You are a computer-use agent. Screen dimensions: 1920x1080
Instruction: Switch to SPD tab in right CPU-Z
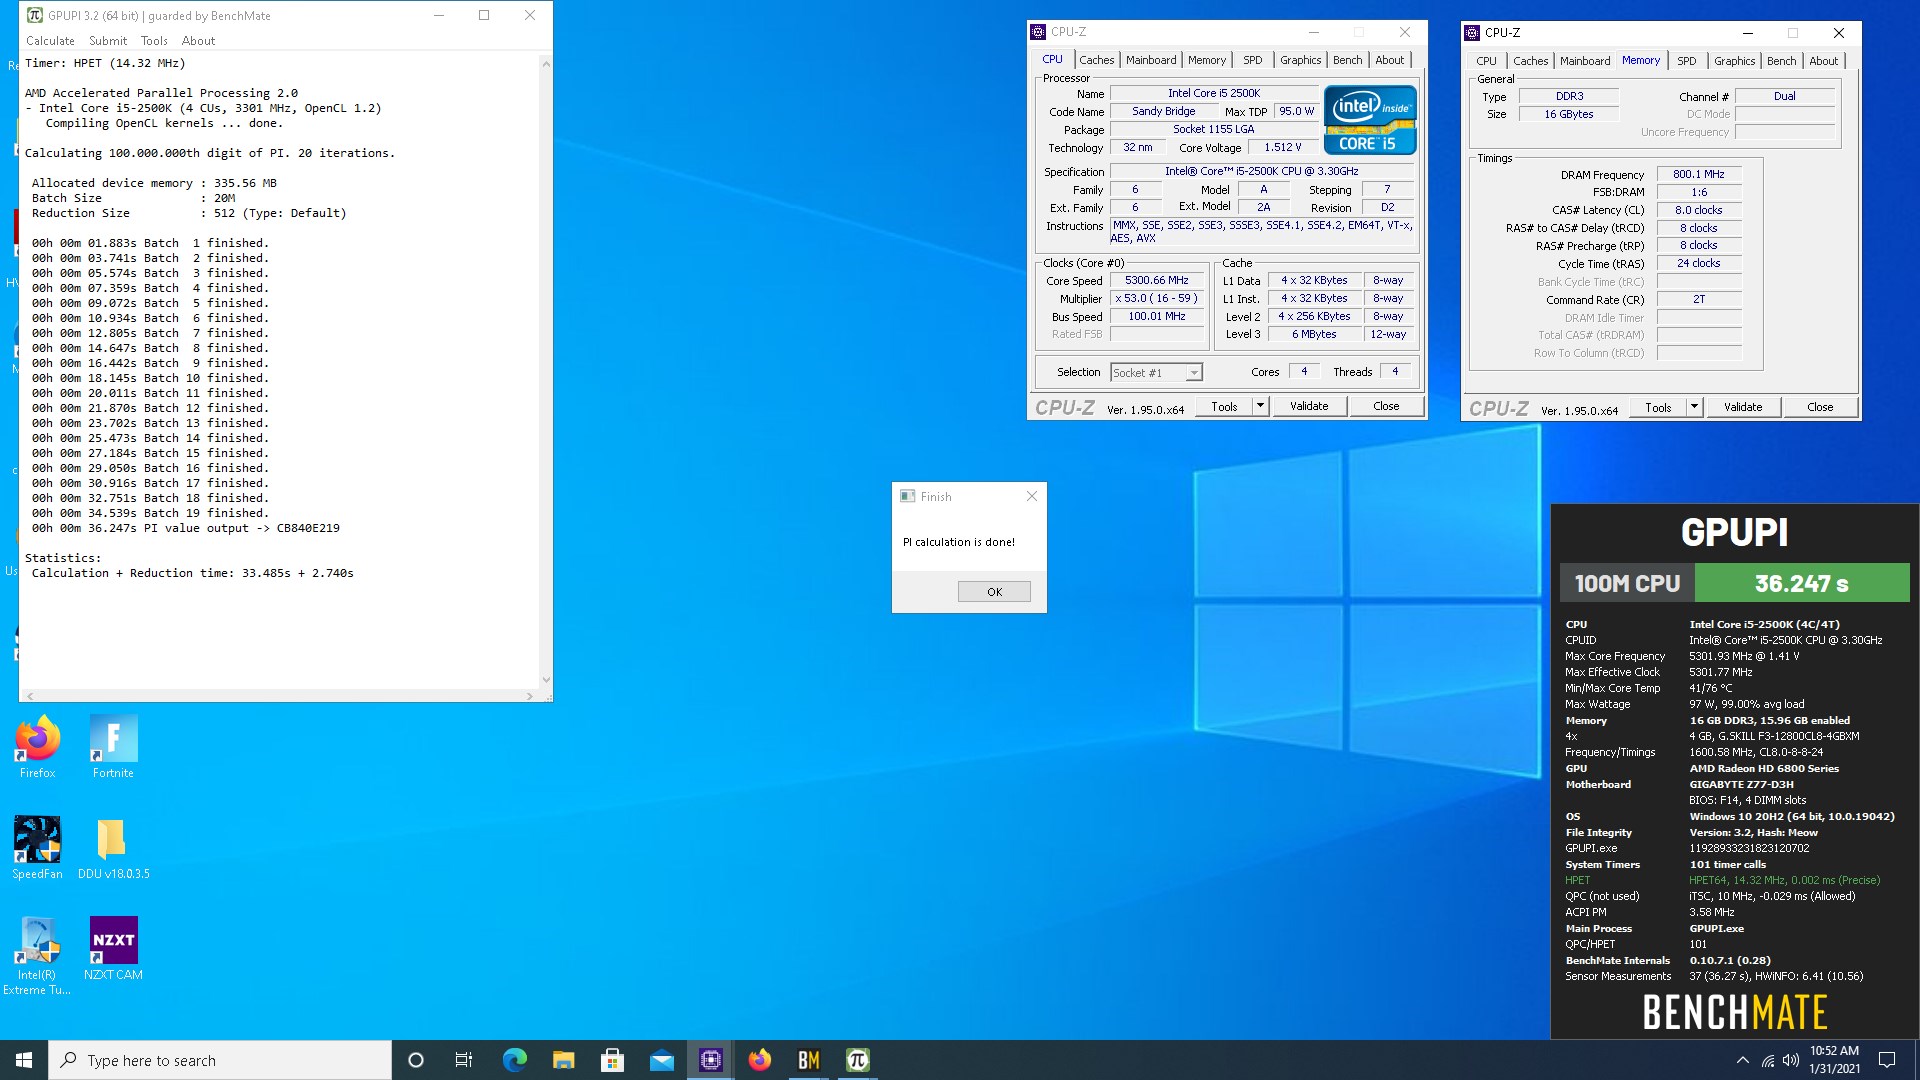[x=1686, y=61]
